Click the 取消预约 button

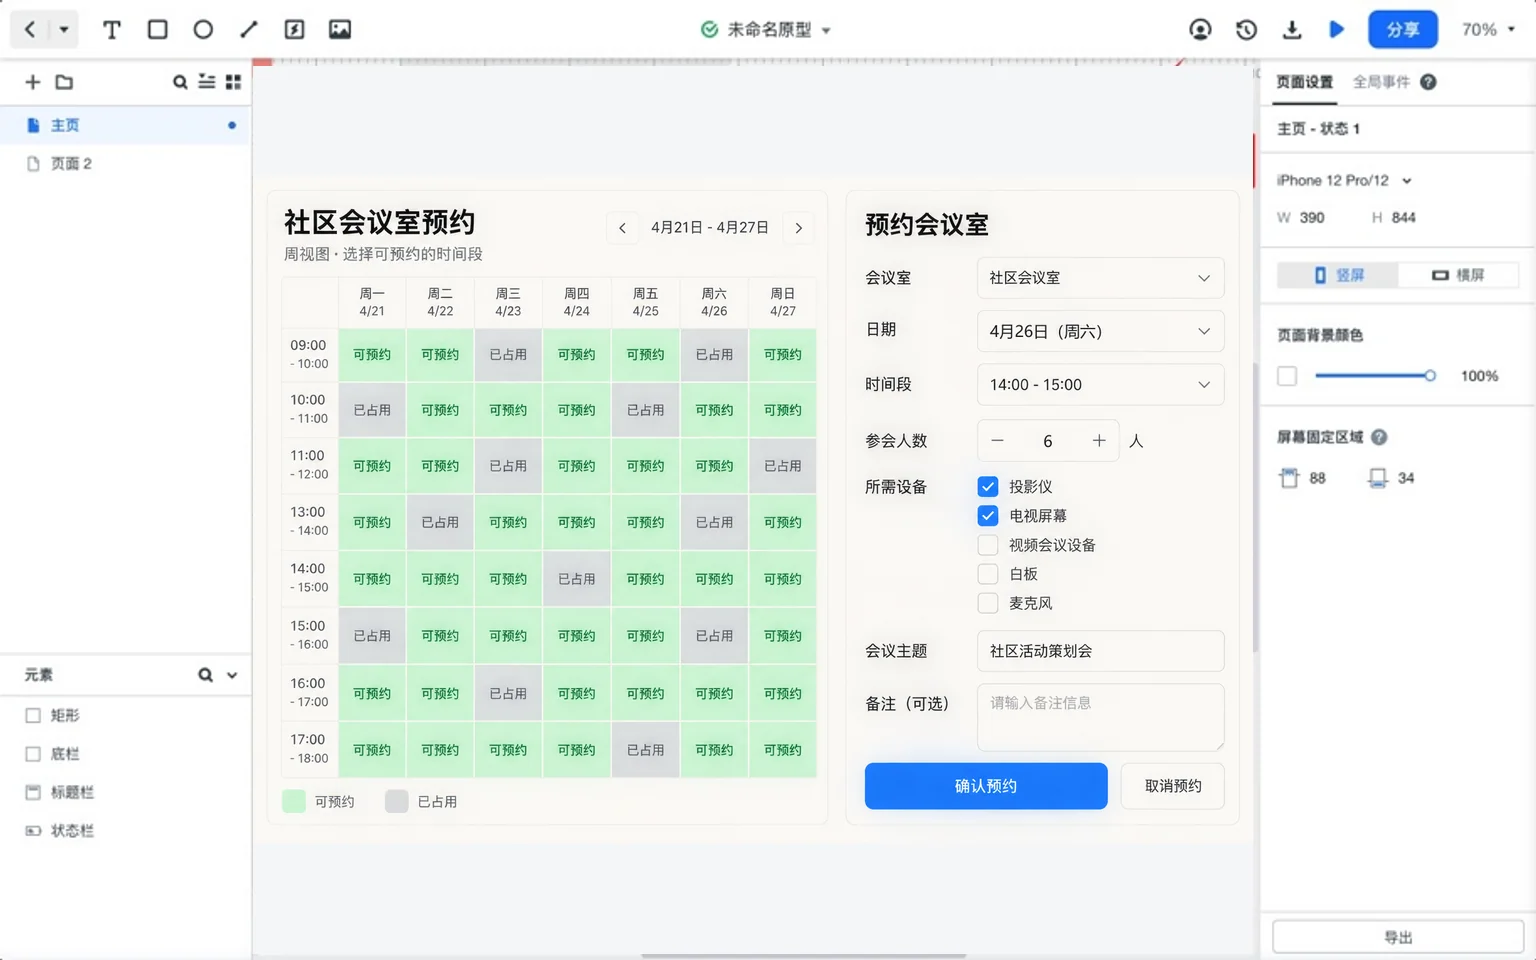point(1173,786)
